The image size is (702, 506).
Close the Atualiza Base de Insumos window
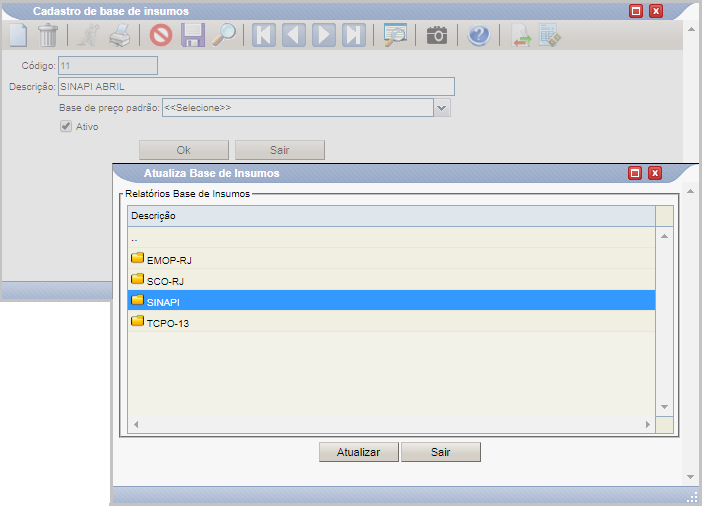pos(655,173)
